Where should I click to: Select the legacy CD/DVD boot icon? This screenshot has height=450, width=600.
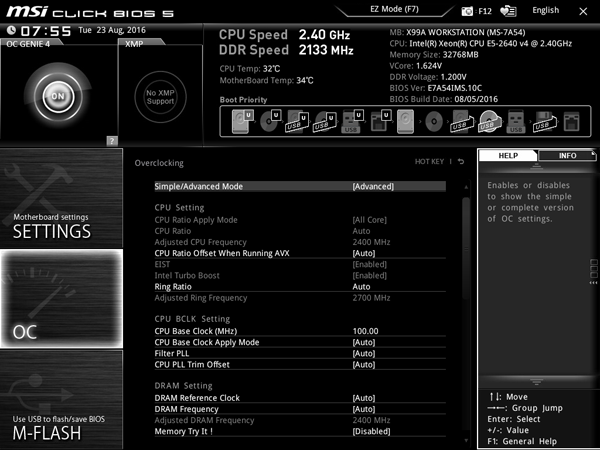434,121
